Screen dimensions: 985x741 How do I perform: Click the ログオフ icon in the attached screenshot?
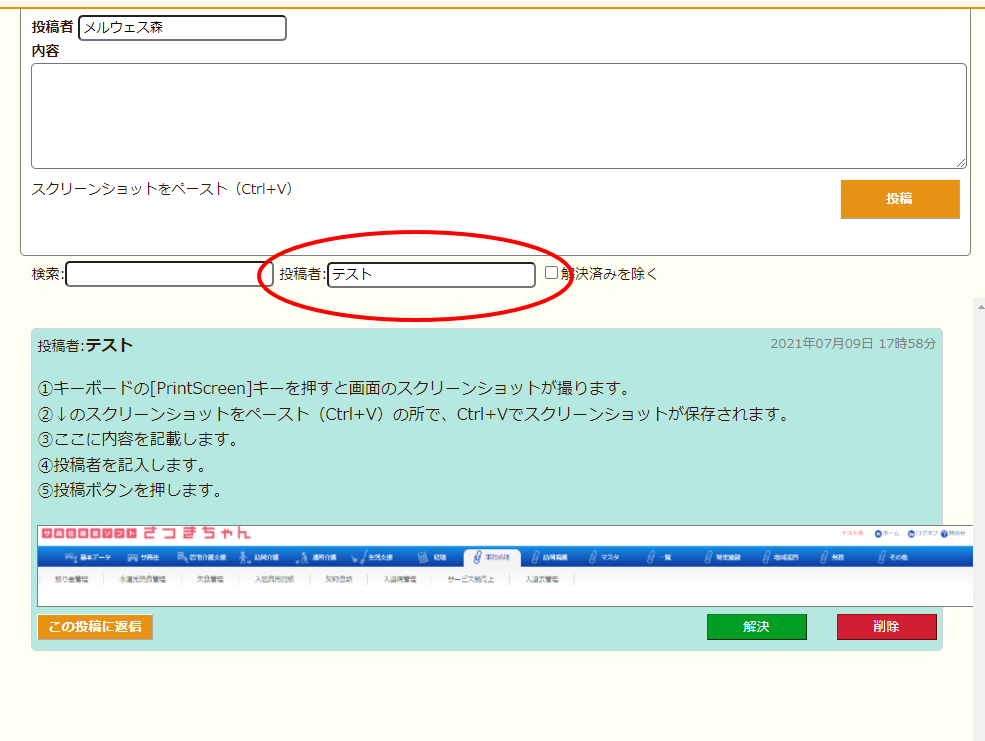coord(921,534)
